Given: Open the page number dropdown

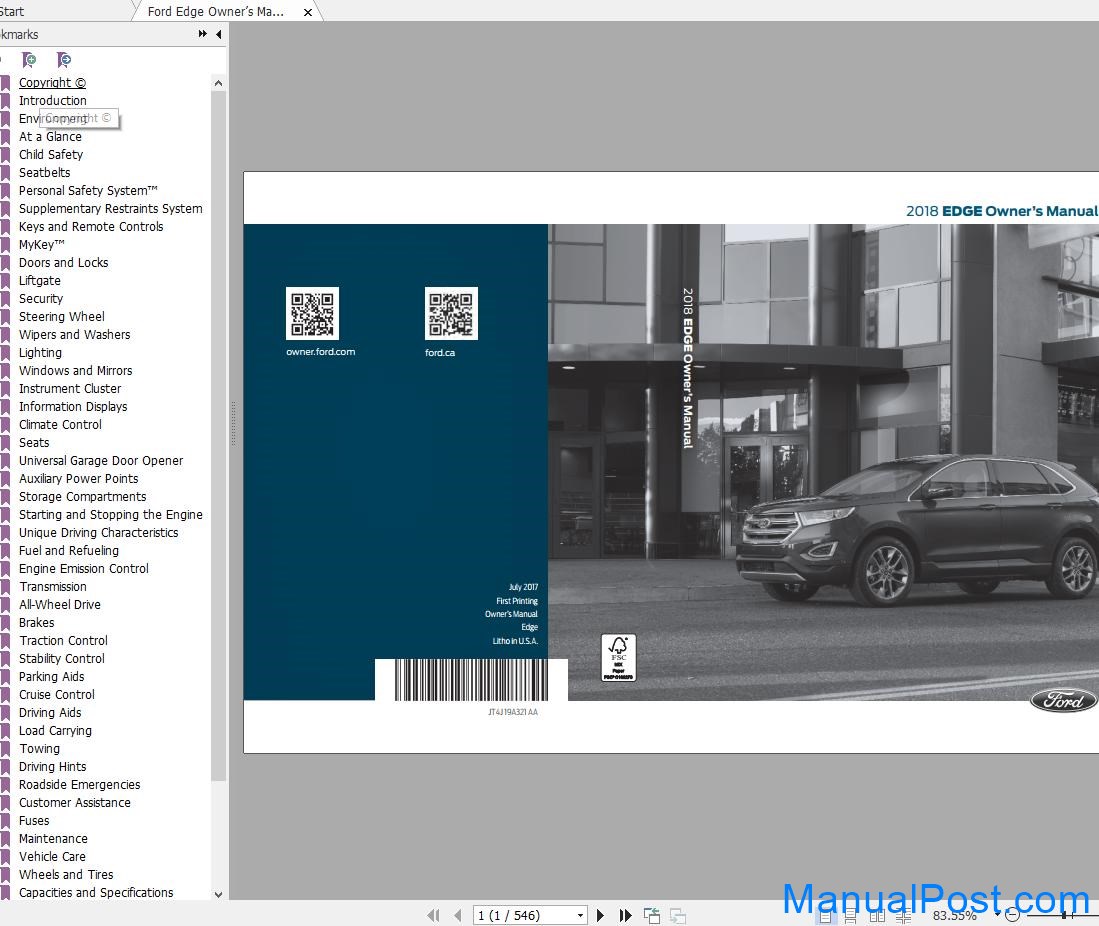Looking at the screenshot, I should pos(580,915).
